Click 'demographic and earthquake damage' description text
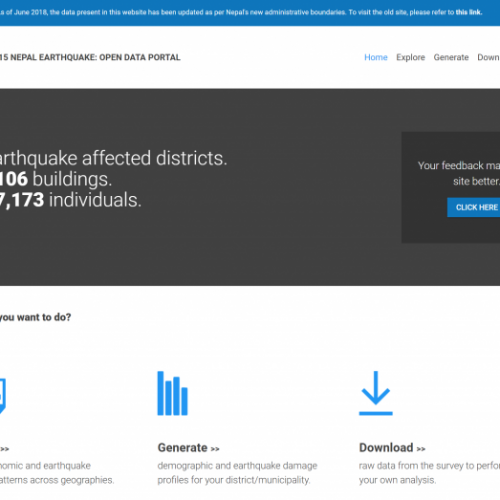This screenshot has height=500, width=500. pyautogui.click(x=237, y=465)
